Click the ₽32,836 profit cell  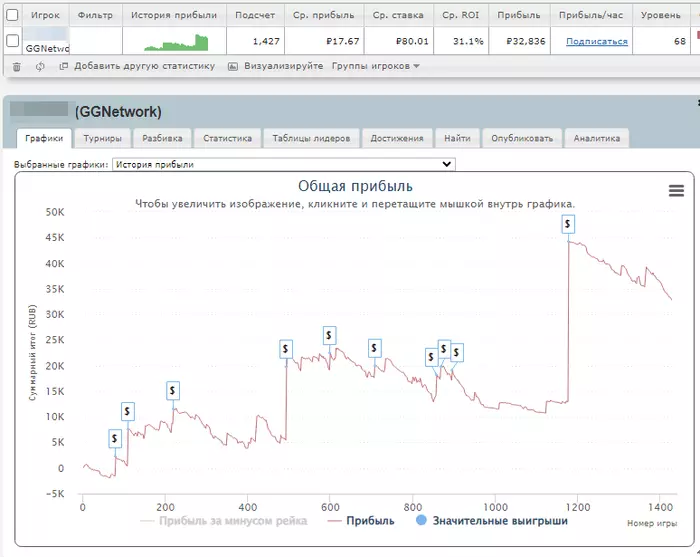click(x=519, y=41)
